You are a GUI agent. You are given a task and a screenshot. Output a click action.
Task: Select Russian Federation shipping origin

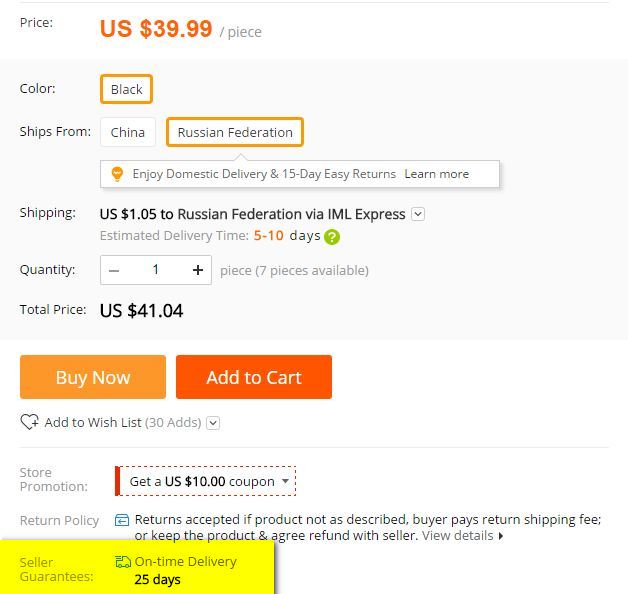[x=235, y=132]
